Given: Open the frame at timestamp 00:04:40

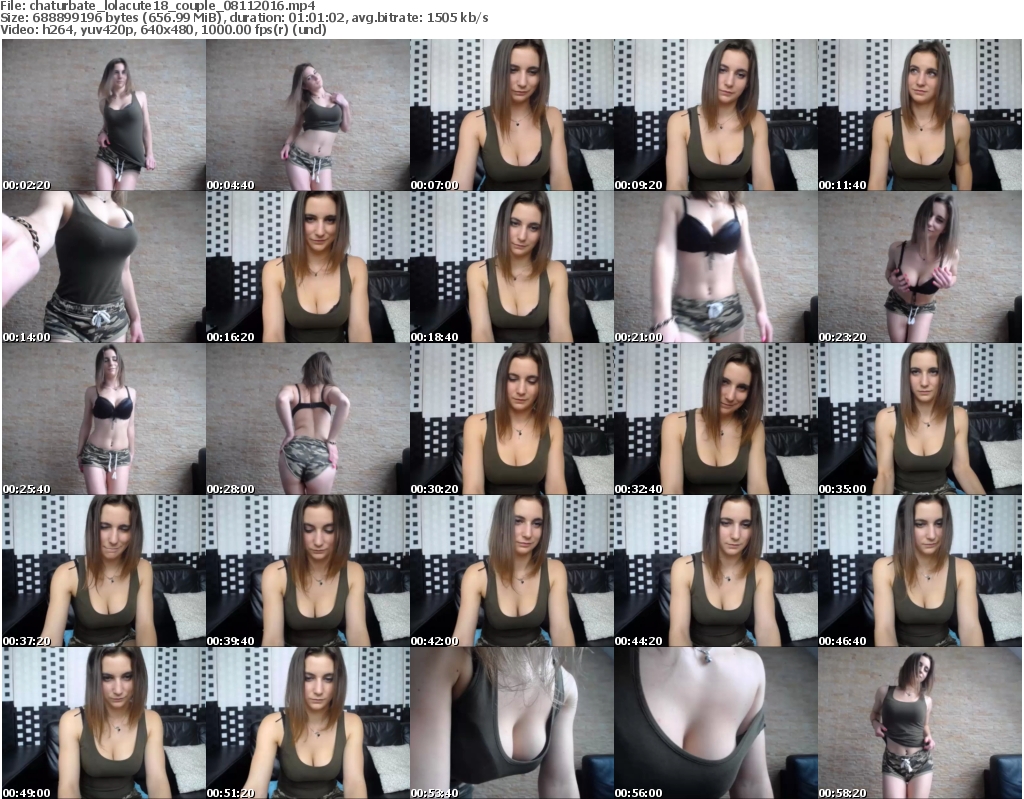Looking at the screenshot, I should coord(308,115).
